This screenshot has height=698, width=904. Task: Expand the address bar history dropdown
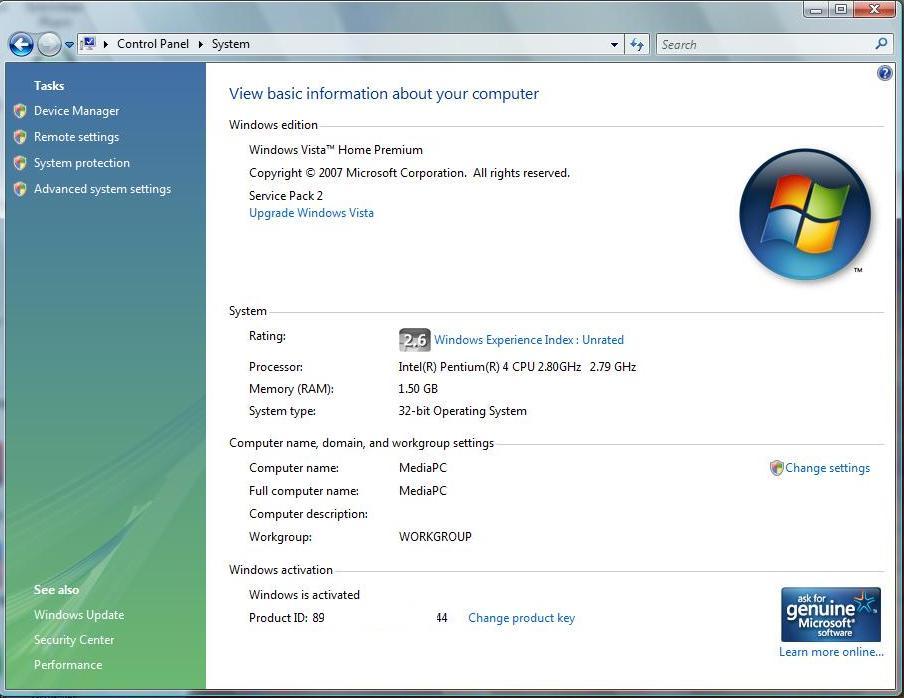click(x=614, y=45)
